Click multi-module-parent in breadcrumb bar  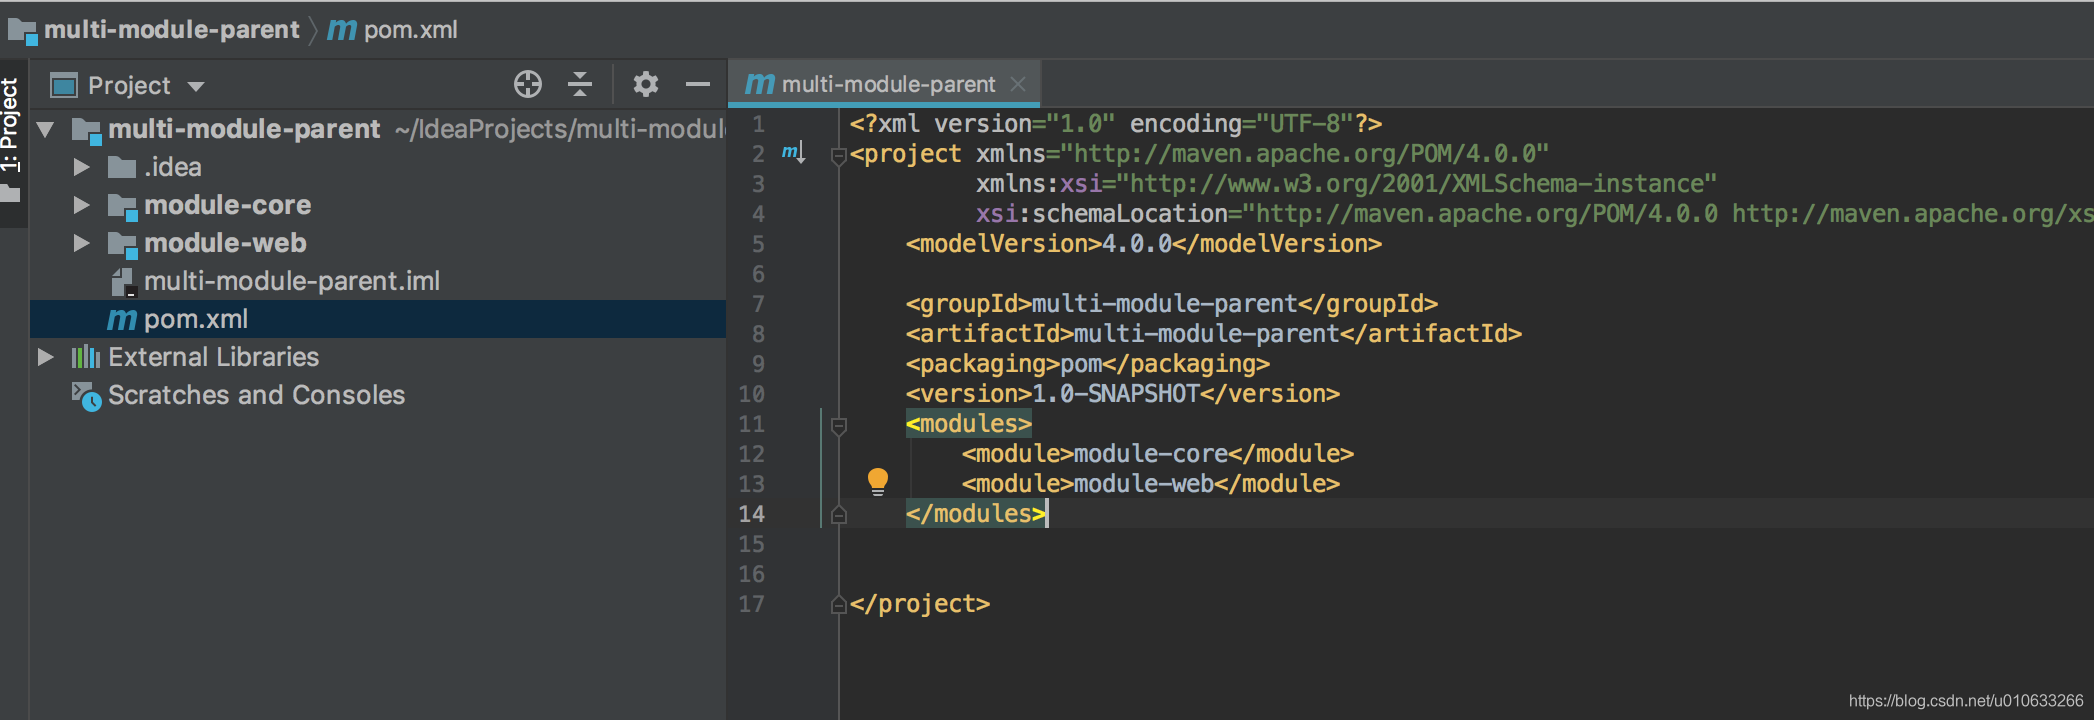[x=171, y=30]
